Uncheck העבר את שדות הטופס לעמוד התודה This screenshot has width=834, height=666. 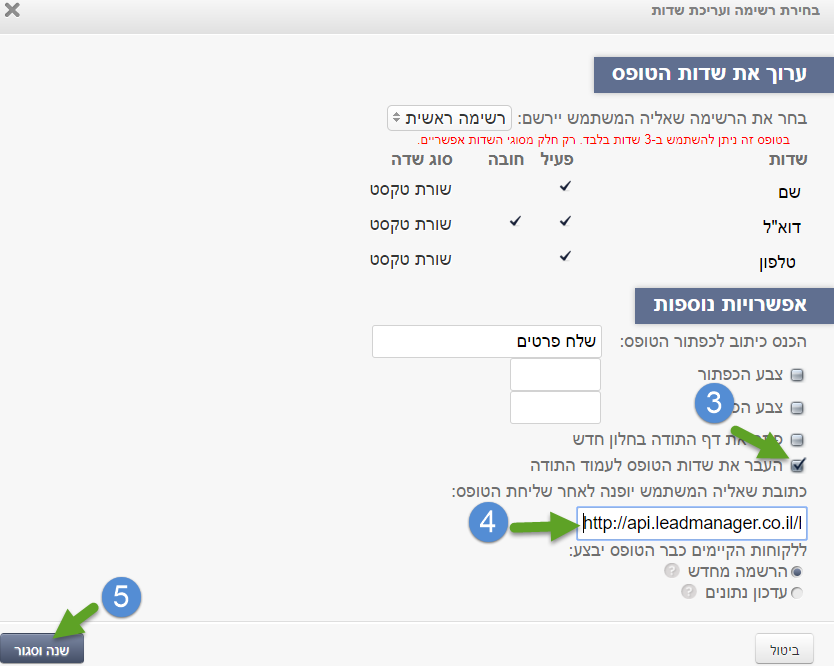797,465
